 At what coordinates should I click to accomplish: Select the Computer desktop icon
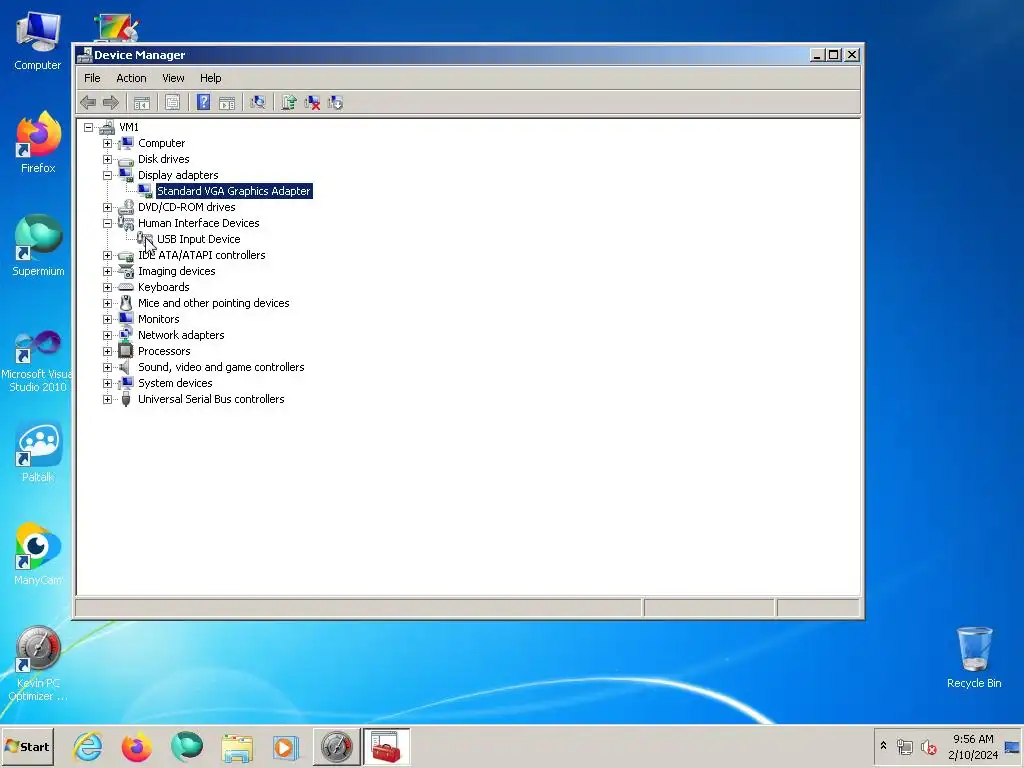38,40
